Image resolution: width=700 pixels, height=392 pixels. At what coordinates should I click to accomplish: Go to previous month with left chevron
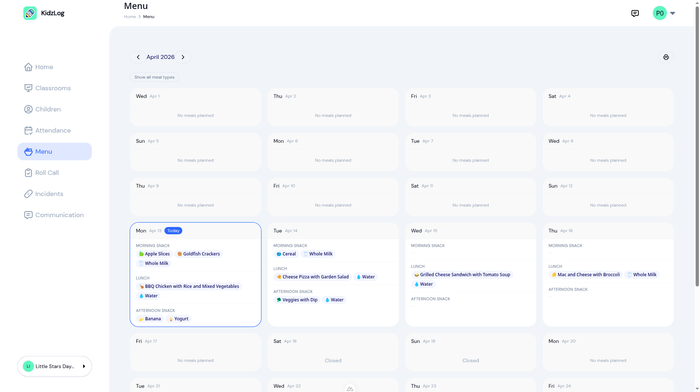pyautogui.click(x=138, y=57)
